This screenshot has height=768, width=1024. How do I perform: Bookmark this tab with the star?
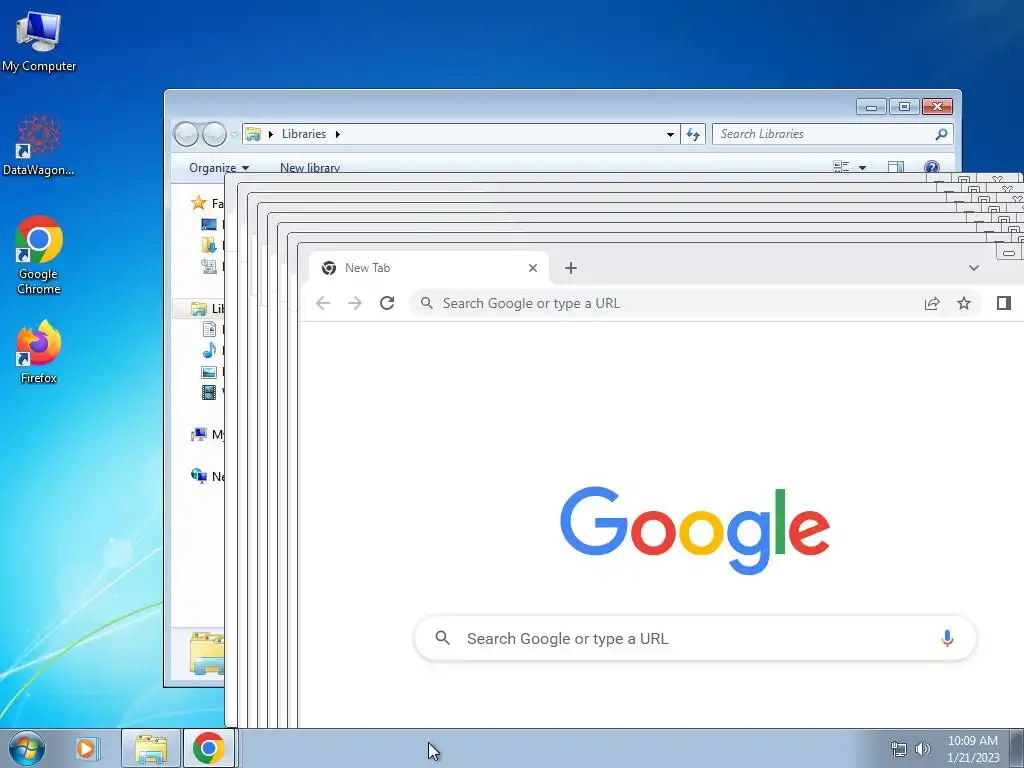point(964,303)
